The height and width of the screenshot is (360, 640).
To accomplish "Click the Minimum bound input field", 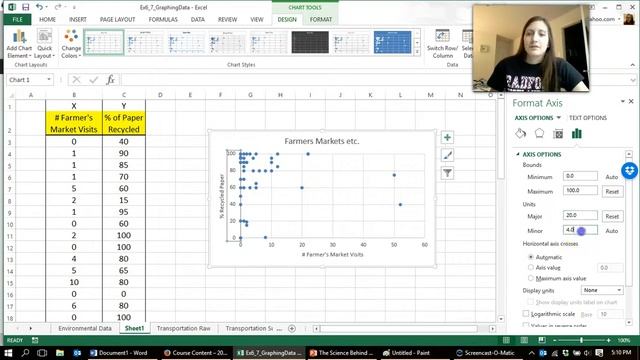I will pos(580,176).
